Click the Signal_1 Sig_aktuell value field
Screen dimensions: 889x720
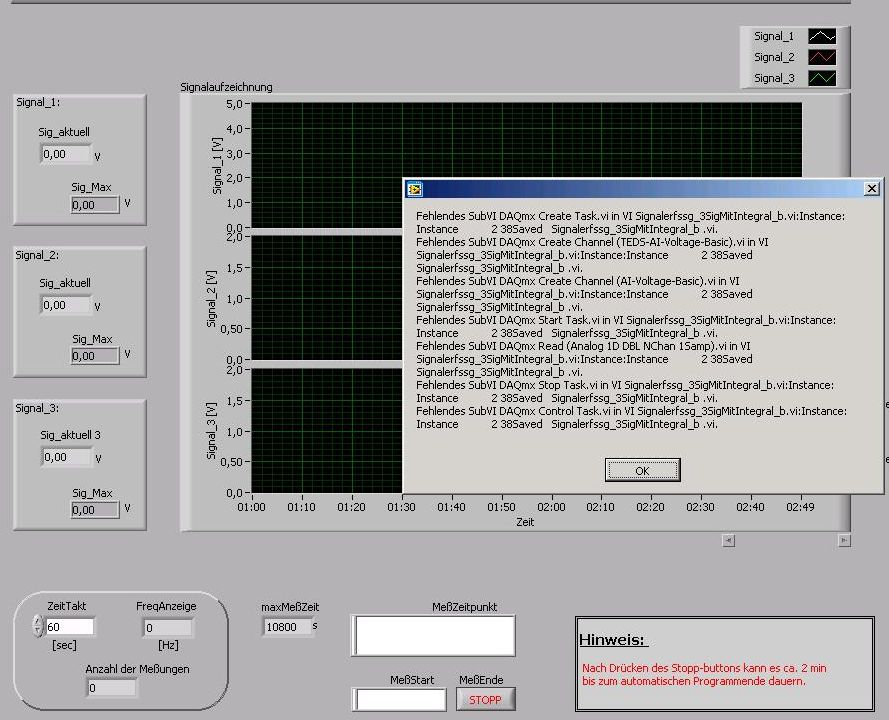point(66,154)
